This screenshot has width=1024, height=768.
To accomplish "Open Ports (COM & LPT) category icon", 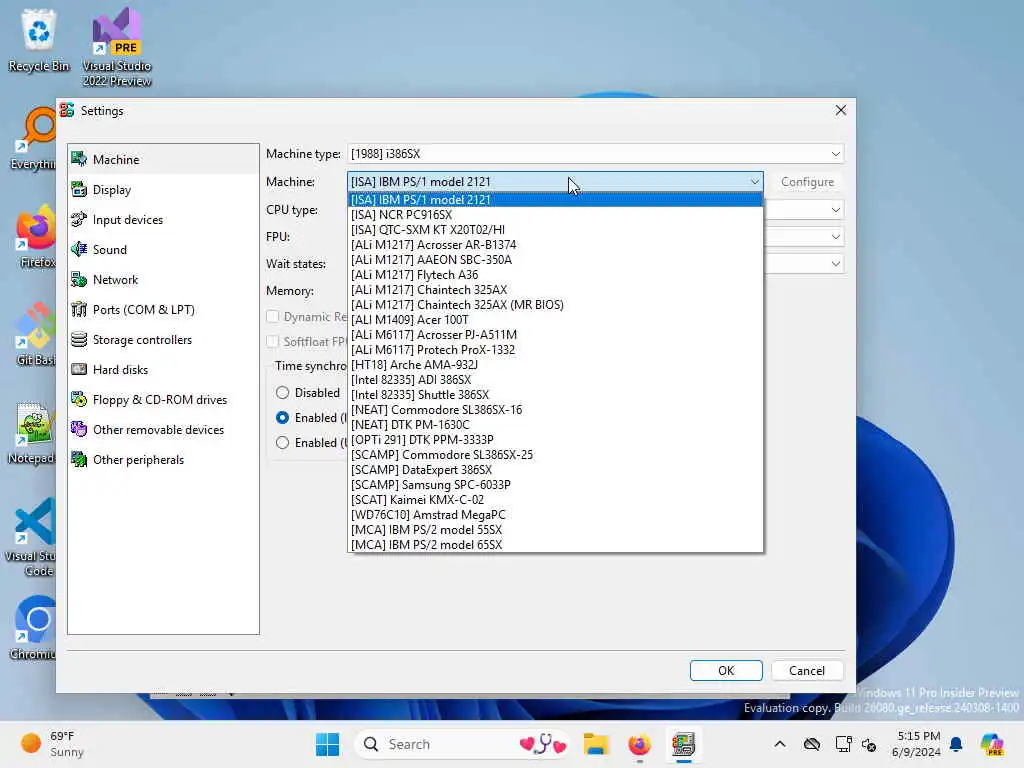I will coord(79,310).
